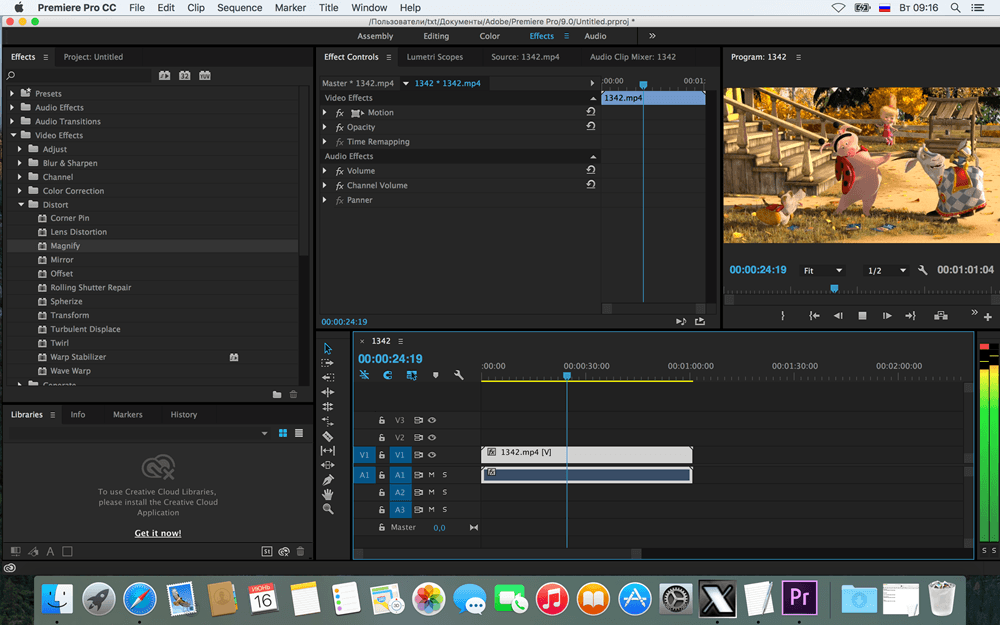
Task: Open the Fit zoom level dropdown
Action: [x=822, y=270]
